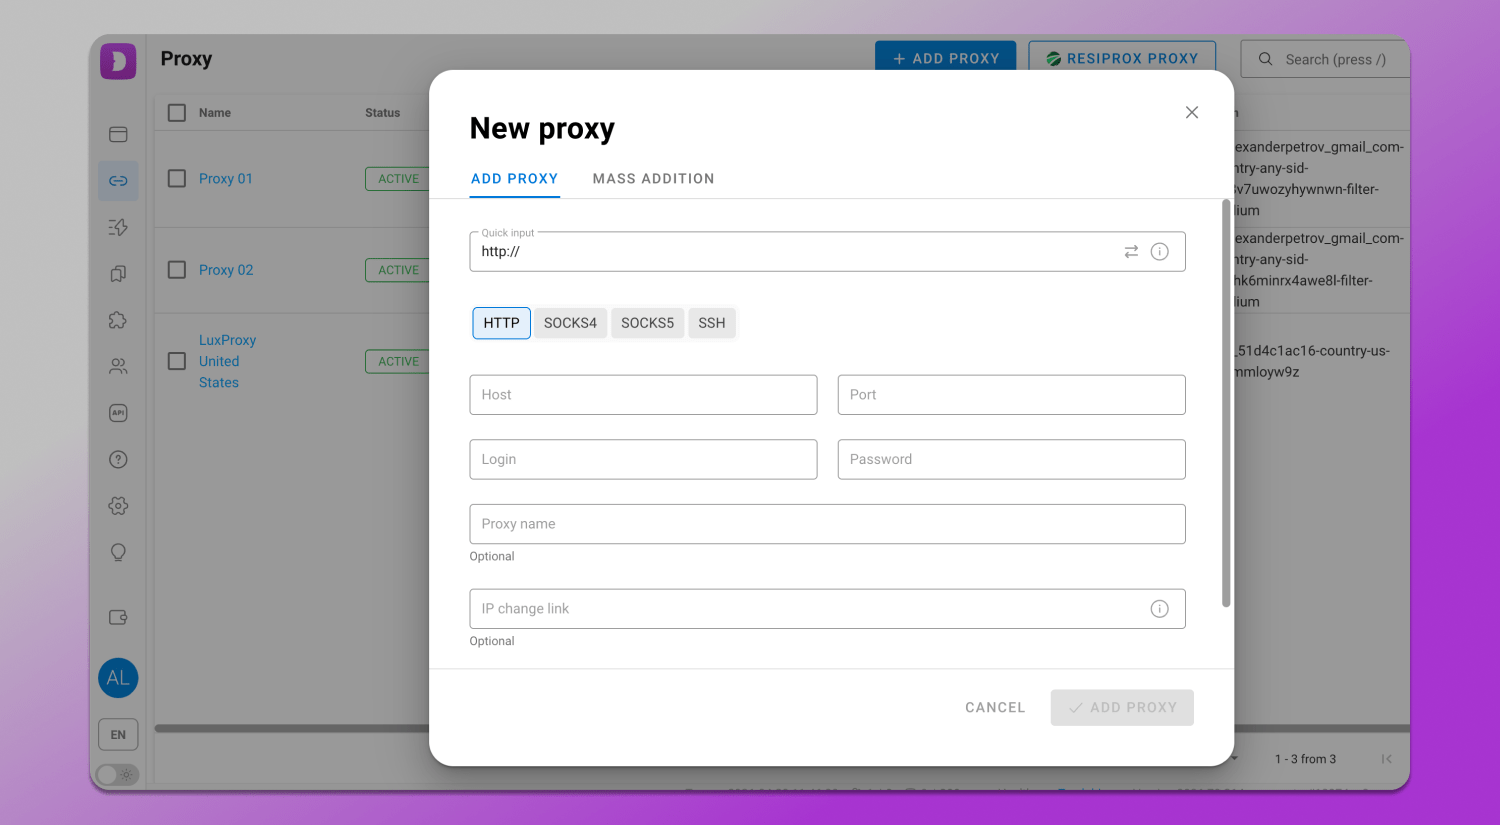Select the Add Proxy tab

click(x=514, y=179)
